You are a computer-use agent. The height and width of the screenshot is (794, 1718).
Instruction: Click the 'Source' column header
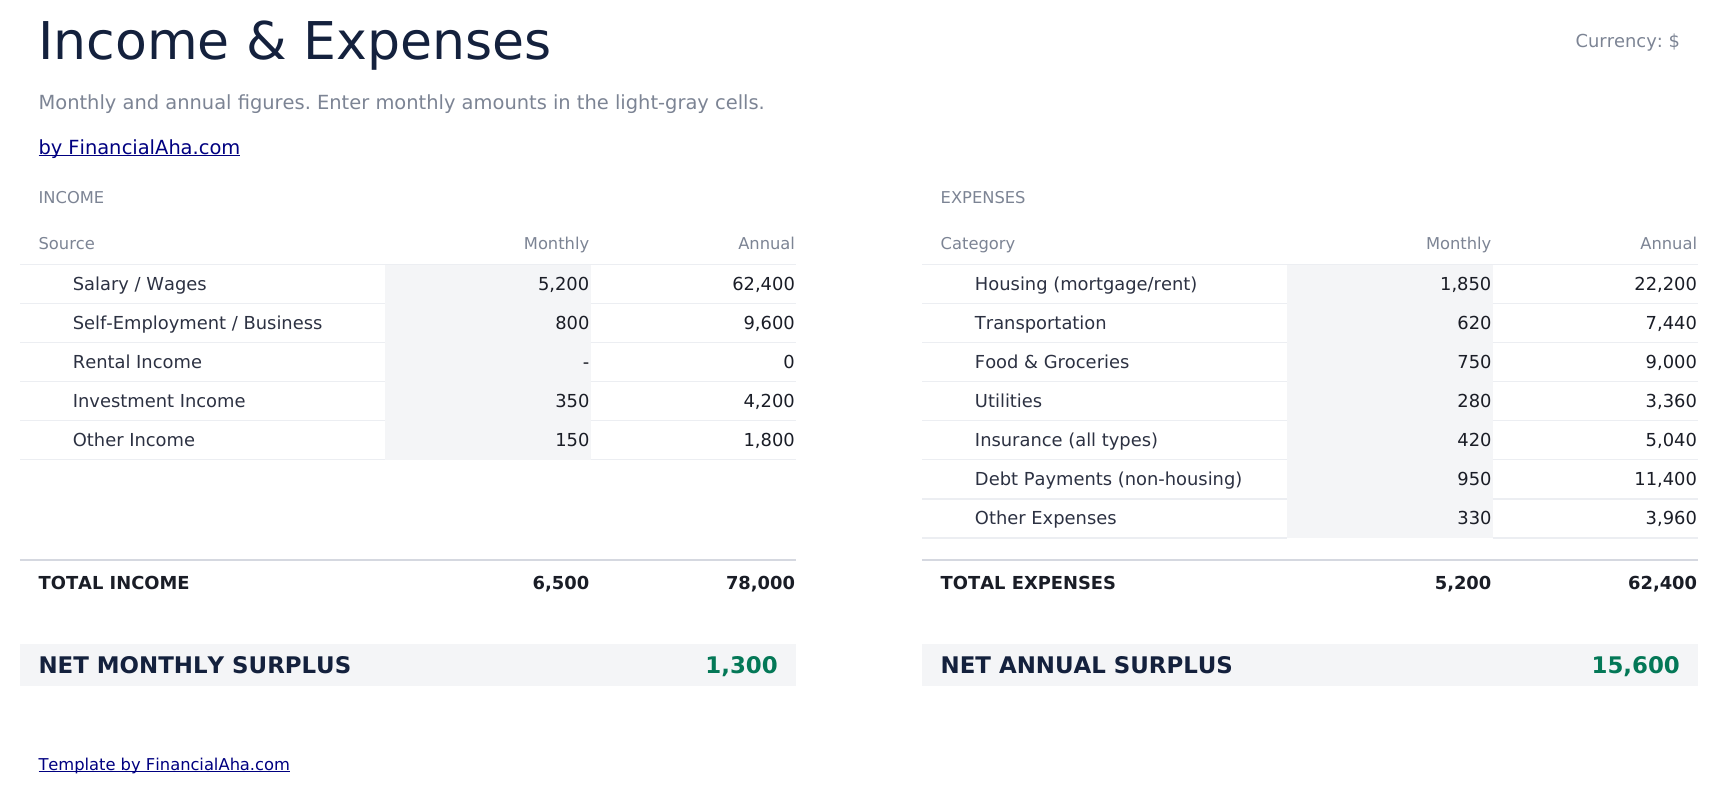coord(66,244)
